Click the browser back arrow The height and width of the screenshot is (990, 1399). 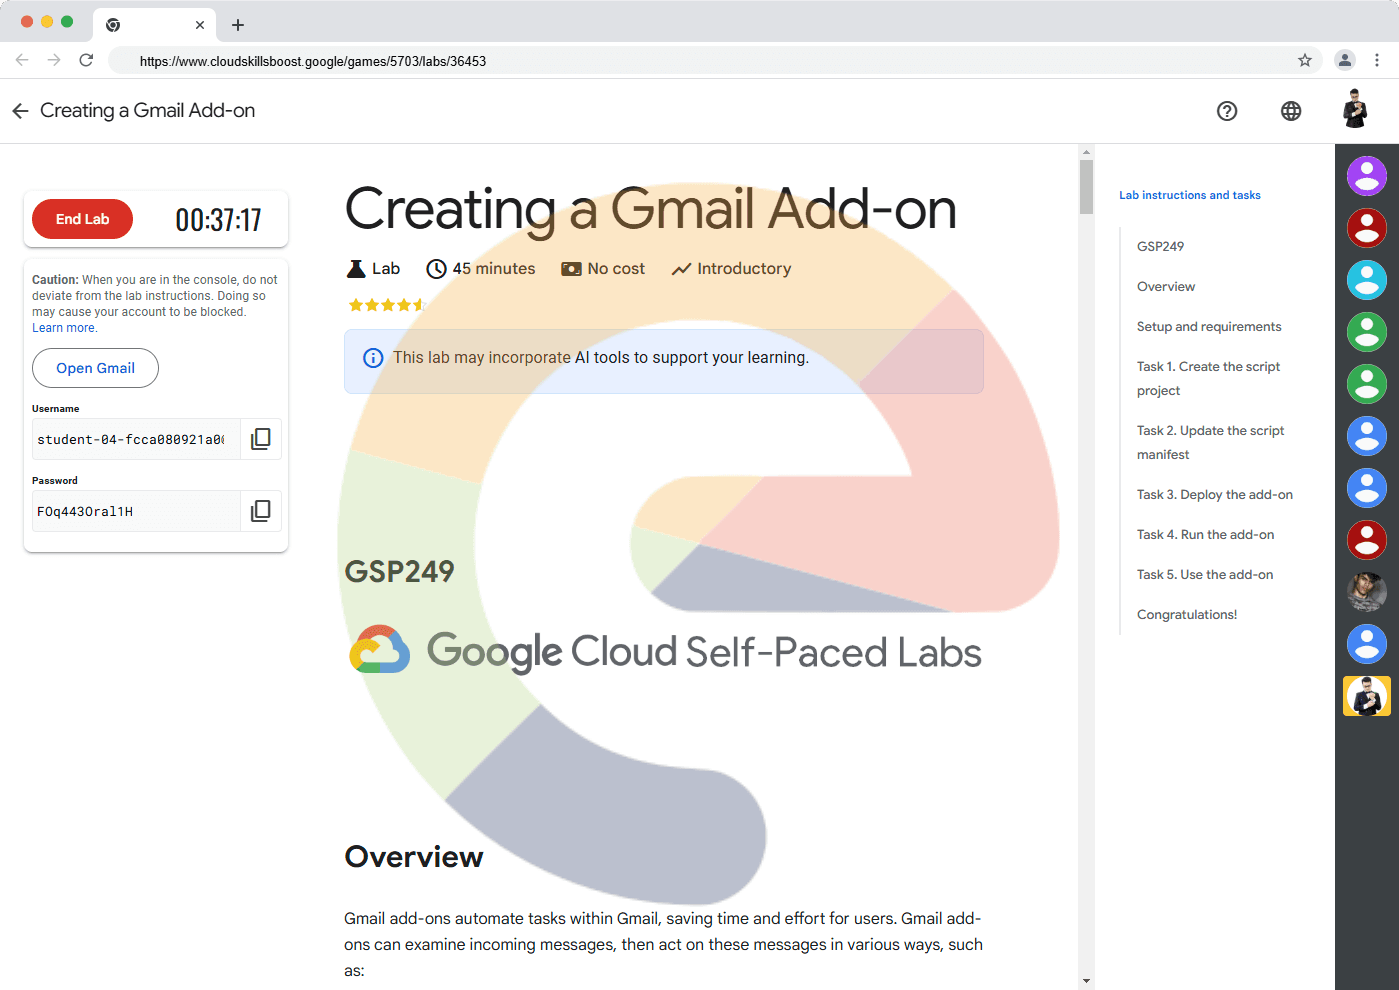[x=22, y=60]
